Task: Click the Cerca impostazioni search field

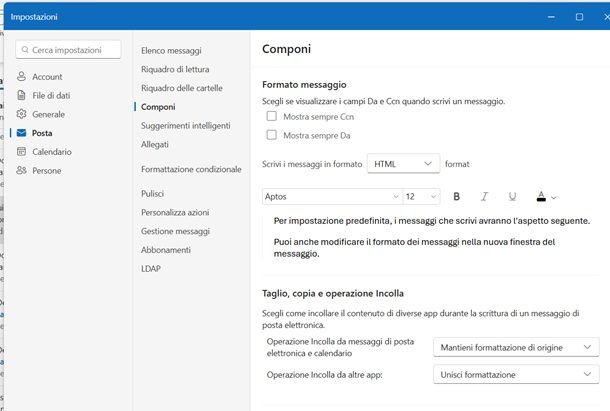Action: pos(68,50)
